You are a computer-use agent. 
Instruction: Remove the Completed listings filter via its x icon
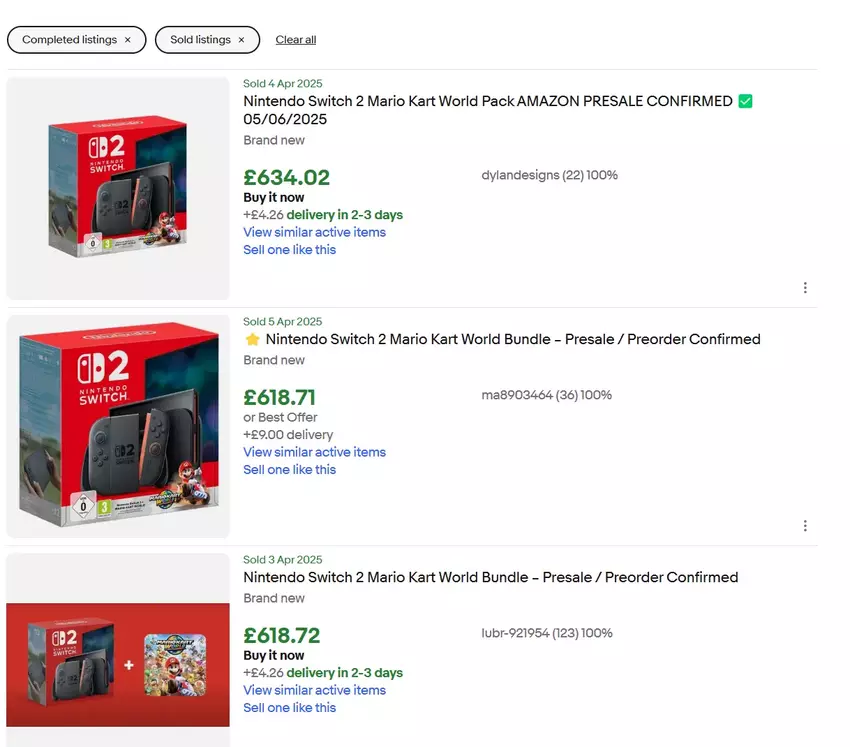[127, 40]
